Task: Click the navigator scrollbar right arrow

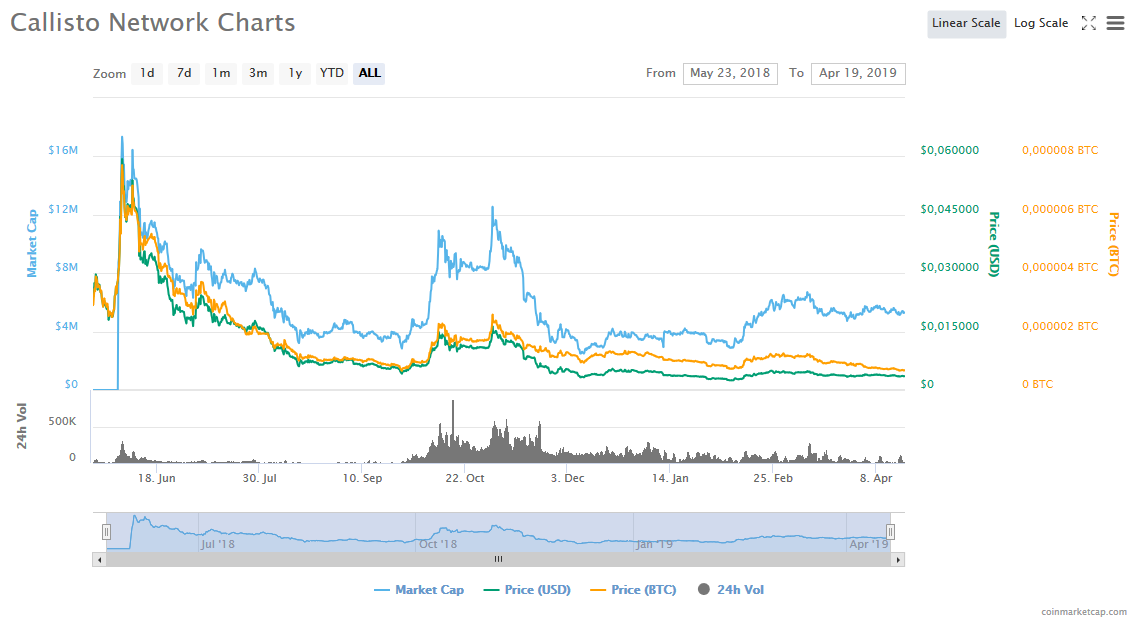Action: click(898, 560)
